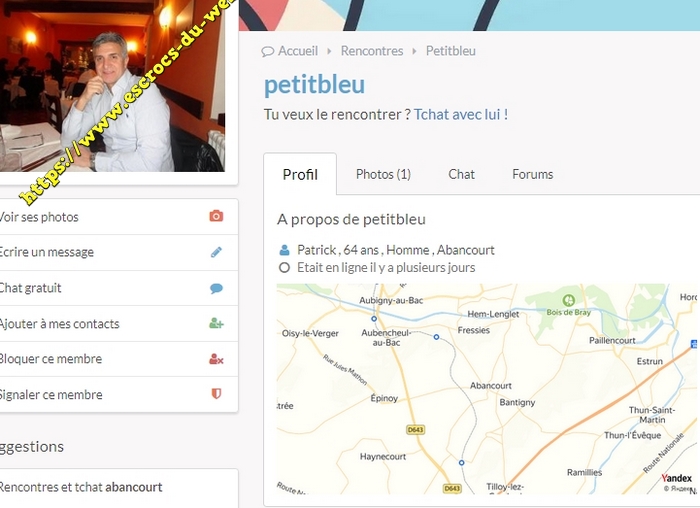Click the red block-member icon

pyautogui.click(x=216, y=359)
